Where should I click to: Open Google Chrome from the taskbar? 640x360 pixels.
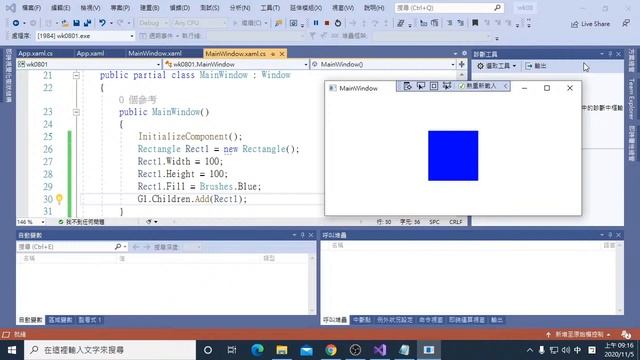[331, 350]
